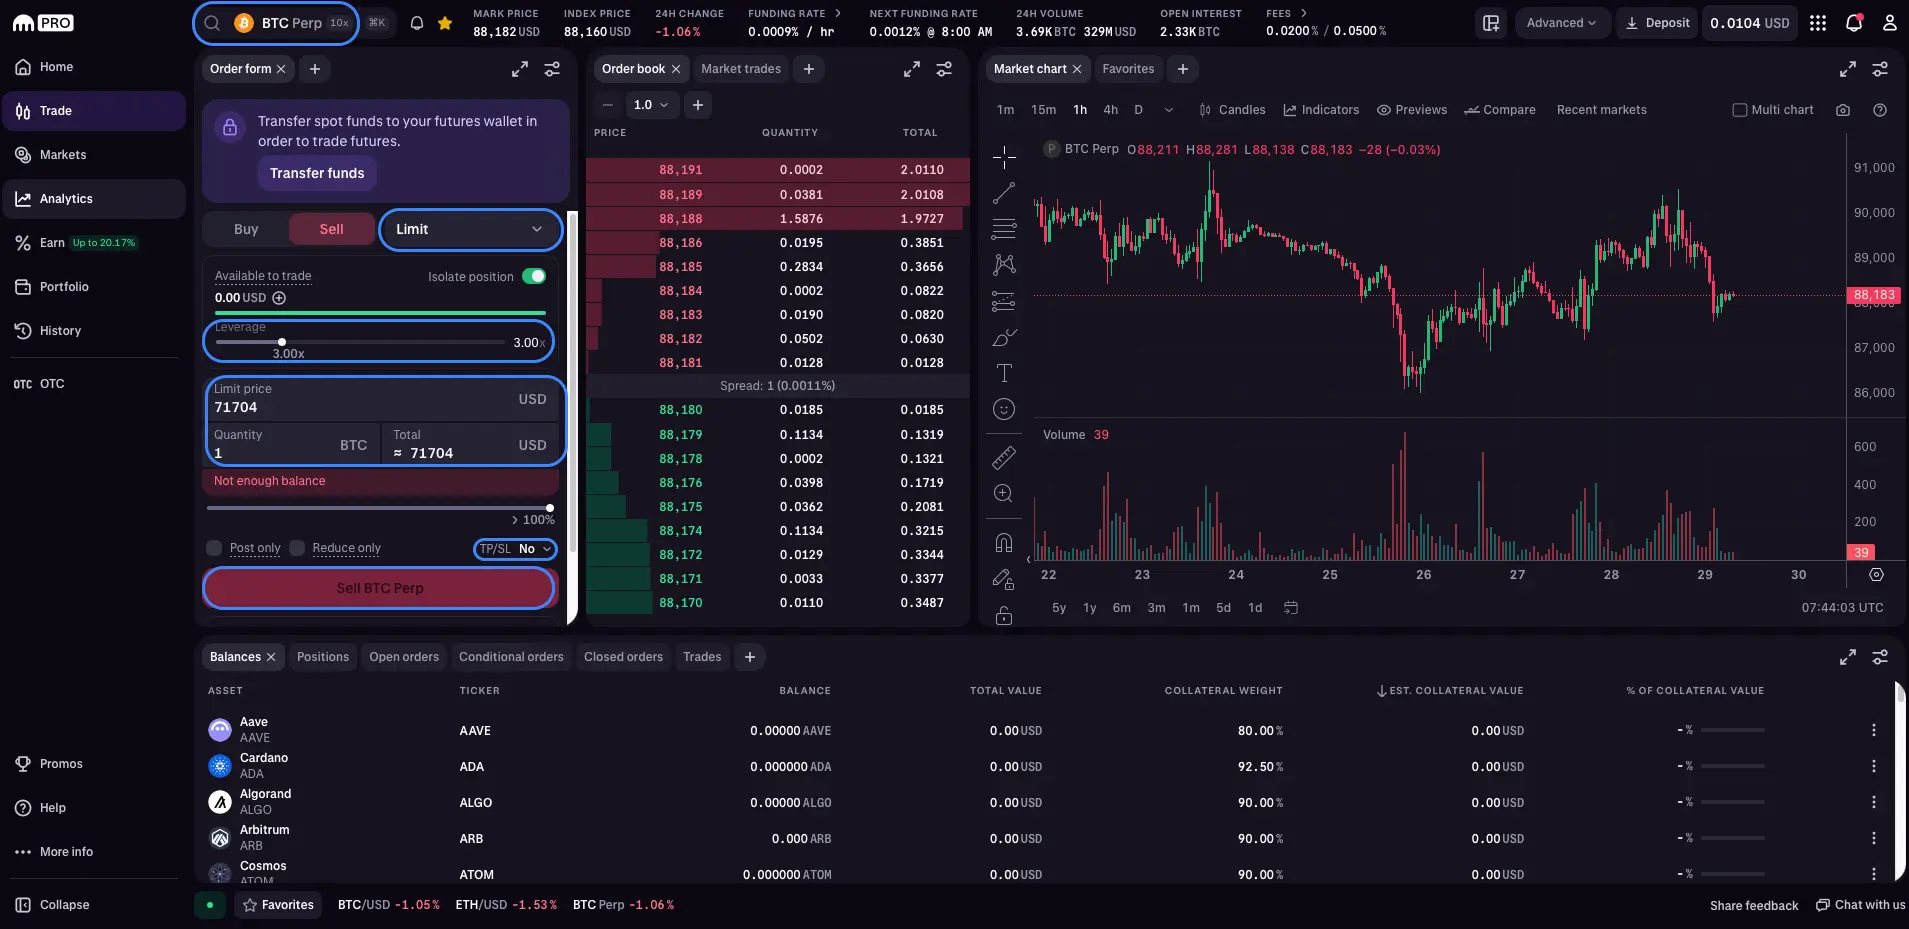Open the order book grouping dropdown
The height and width of the screenshot is (929, 1909).
651,105
